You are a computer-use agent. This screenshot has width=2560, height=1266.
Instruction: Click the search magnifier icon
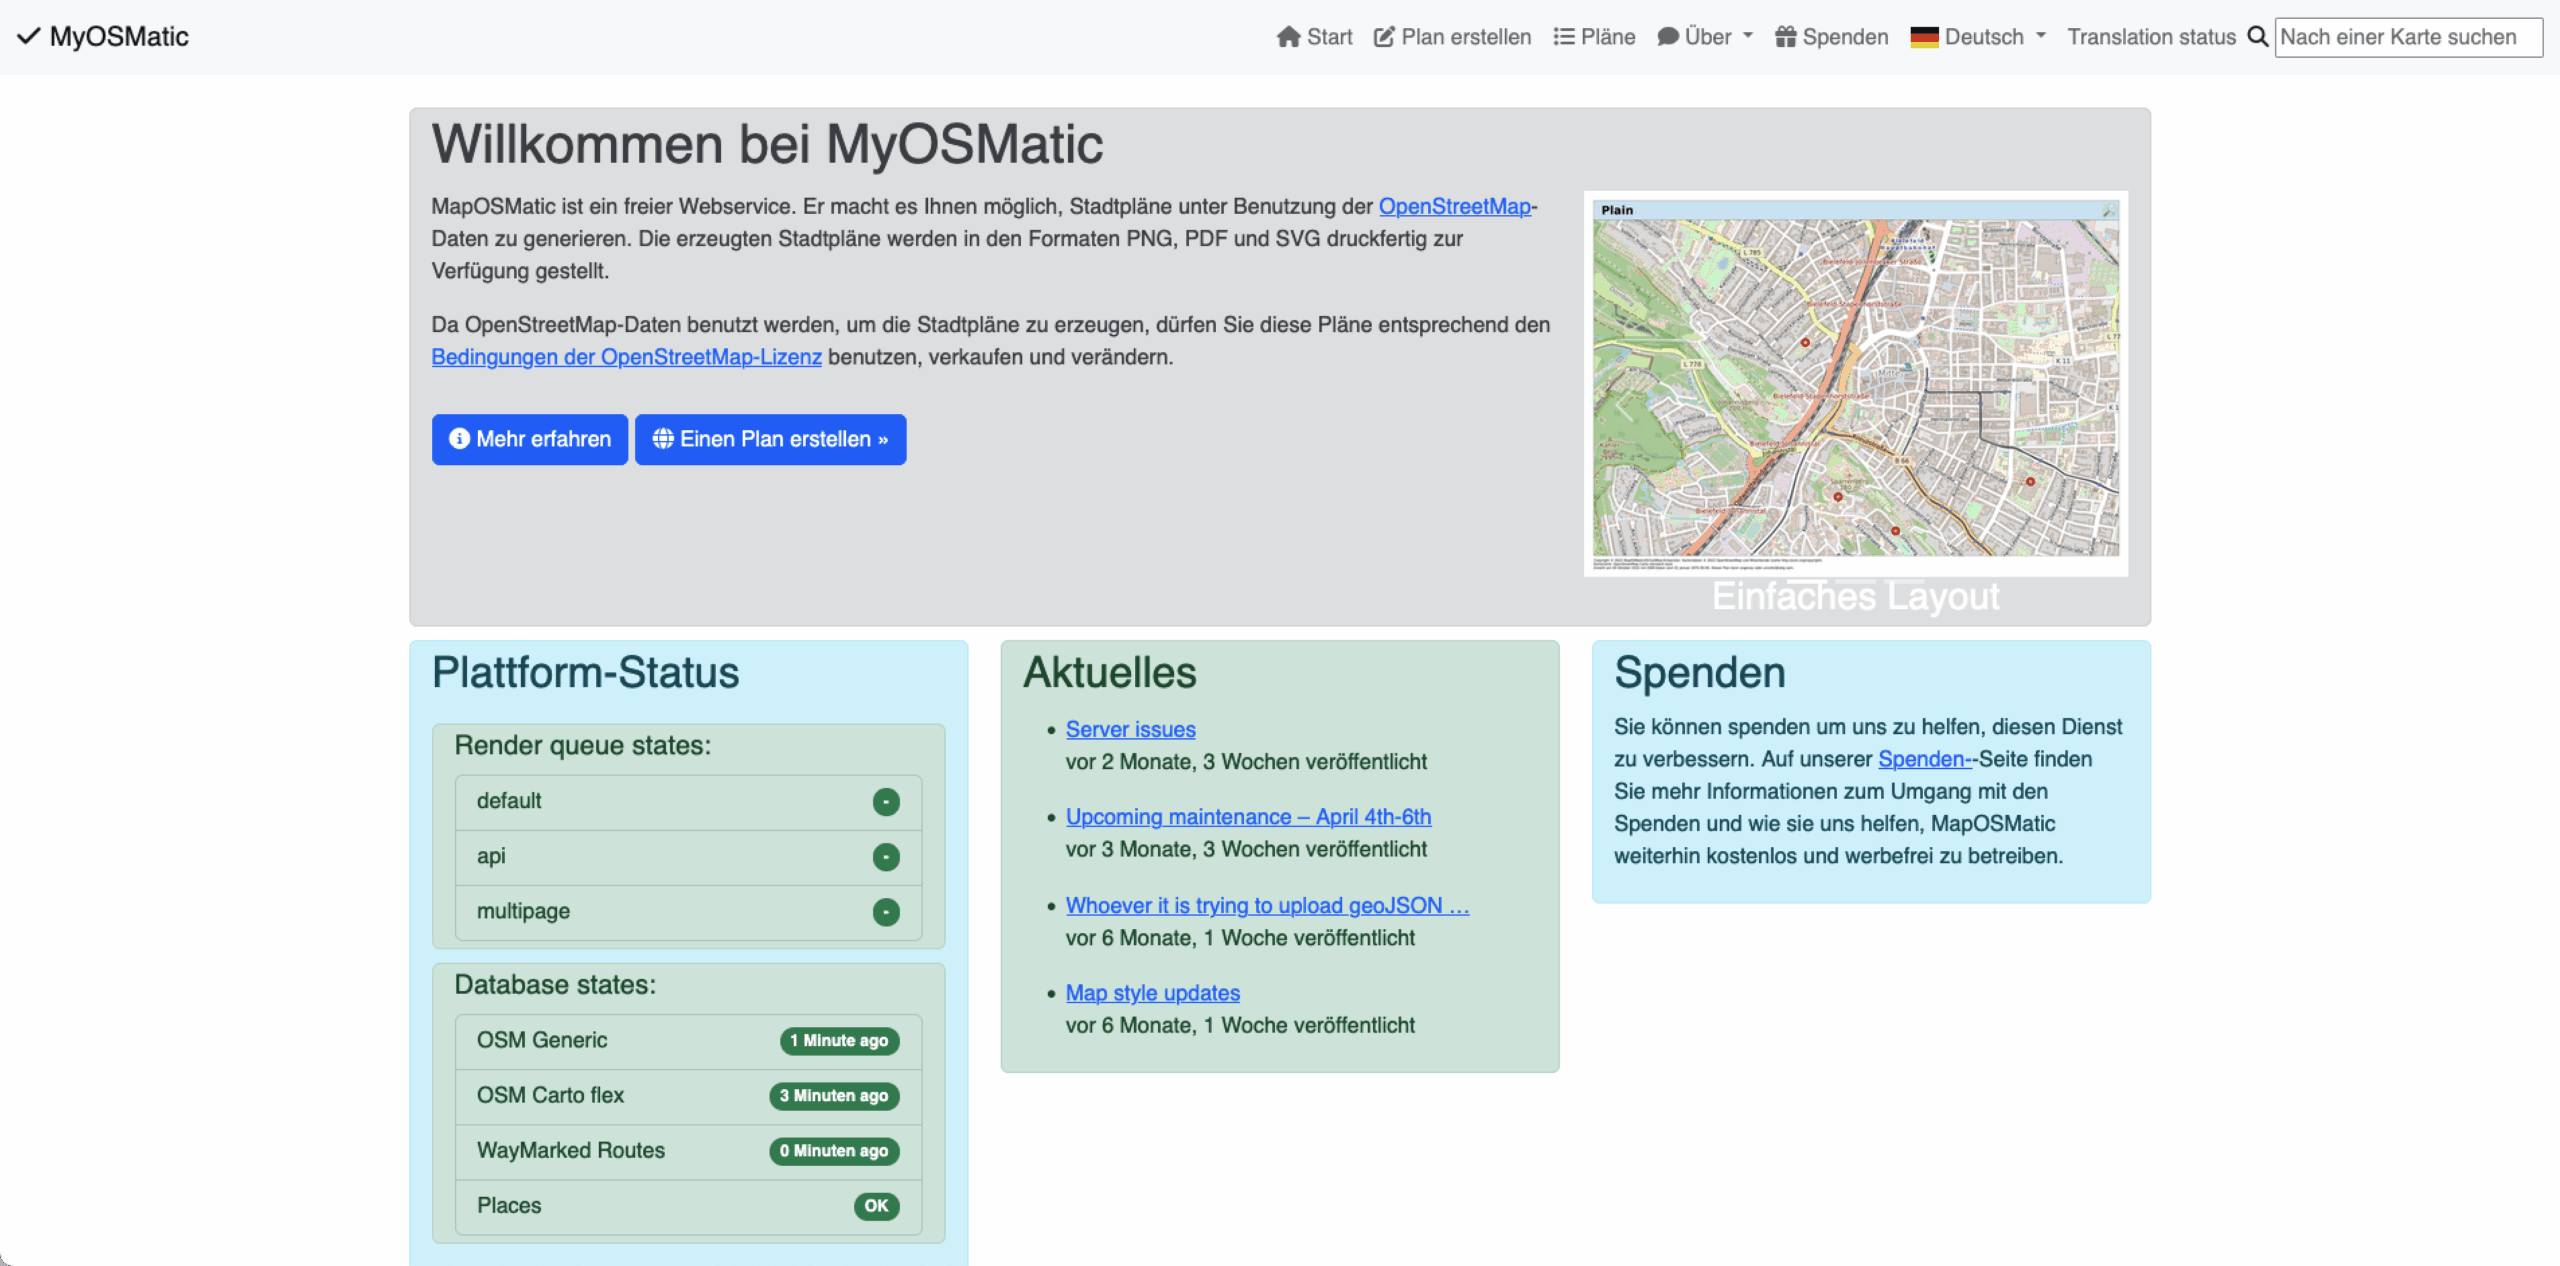(2257, 37)
